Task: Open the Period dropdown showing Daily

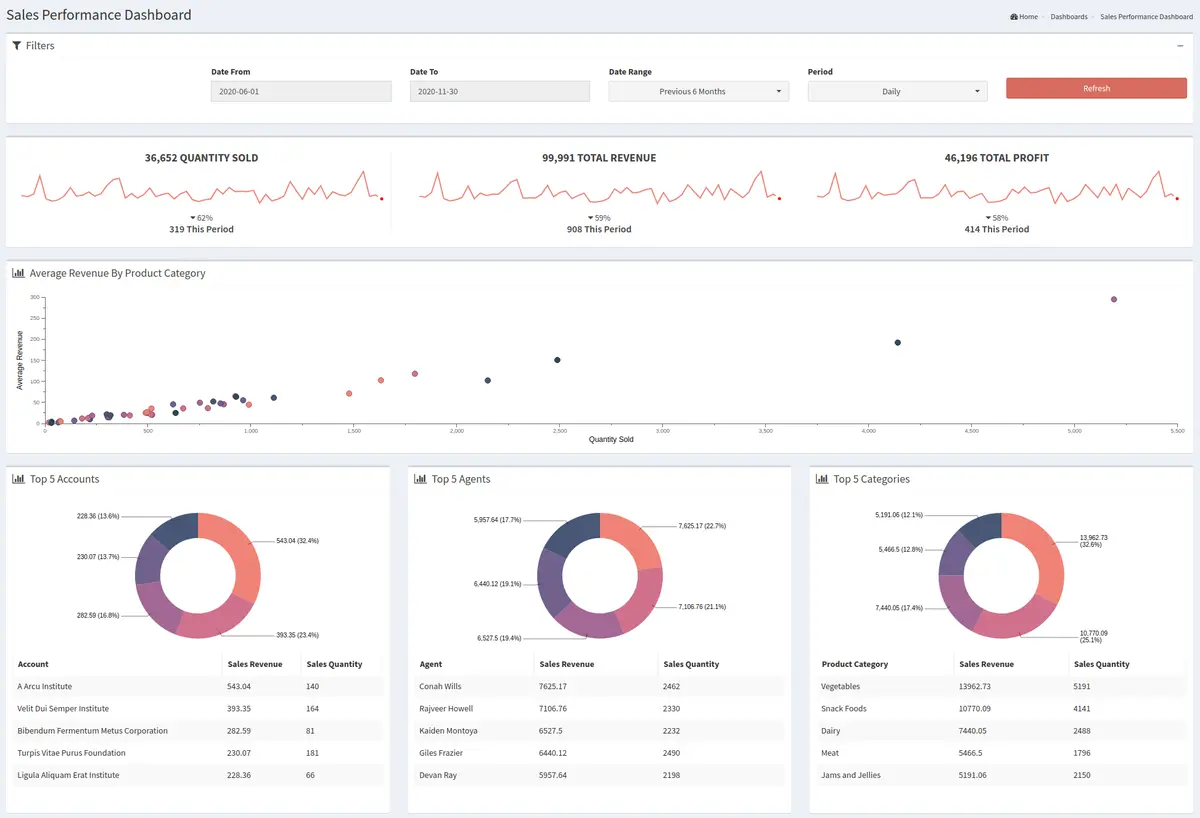Action: pyautogui.click(x=898, y=91)
